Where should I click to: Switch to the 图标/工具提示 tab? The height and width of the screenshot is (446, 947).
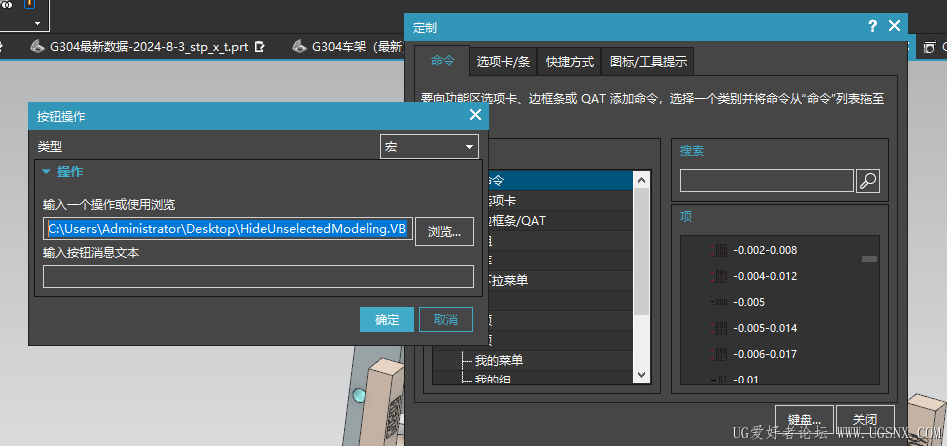pyautogui.click(x=648, y=62)
